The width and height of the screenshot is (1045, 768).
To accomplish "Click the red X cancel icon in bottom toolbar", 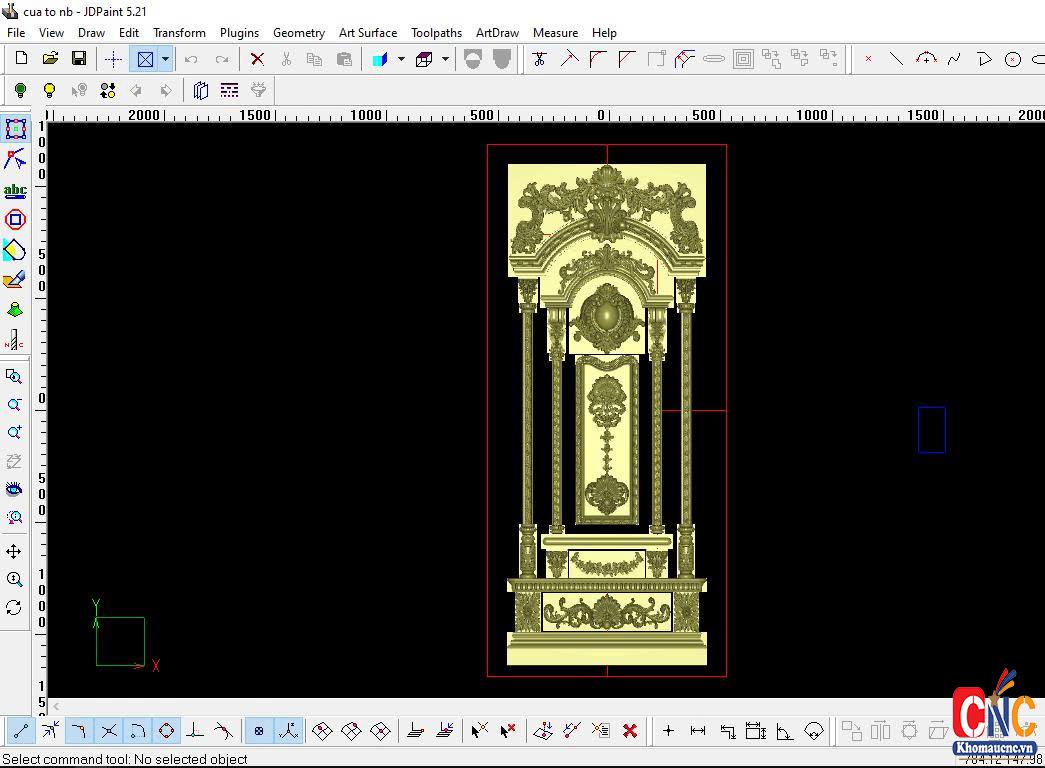I will coord(630,731).
